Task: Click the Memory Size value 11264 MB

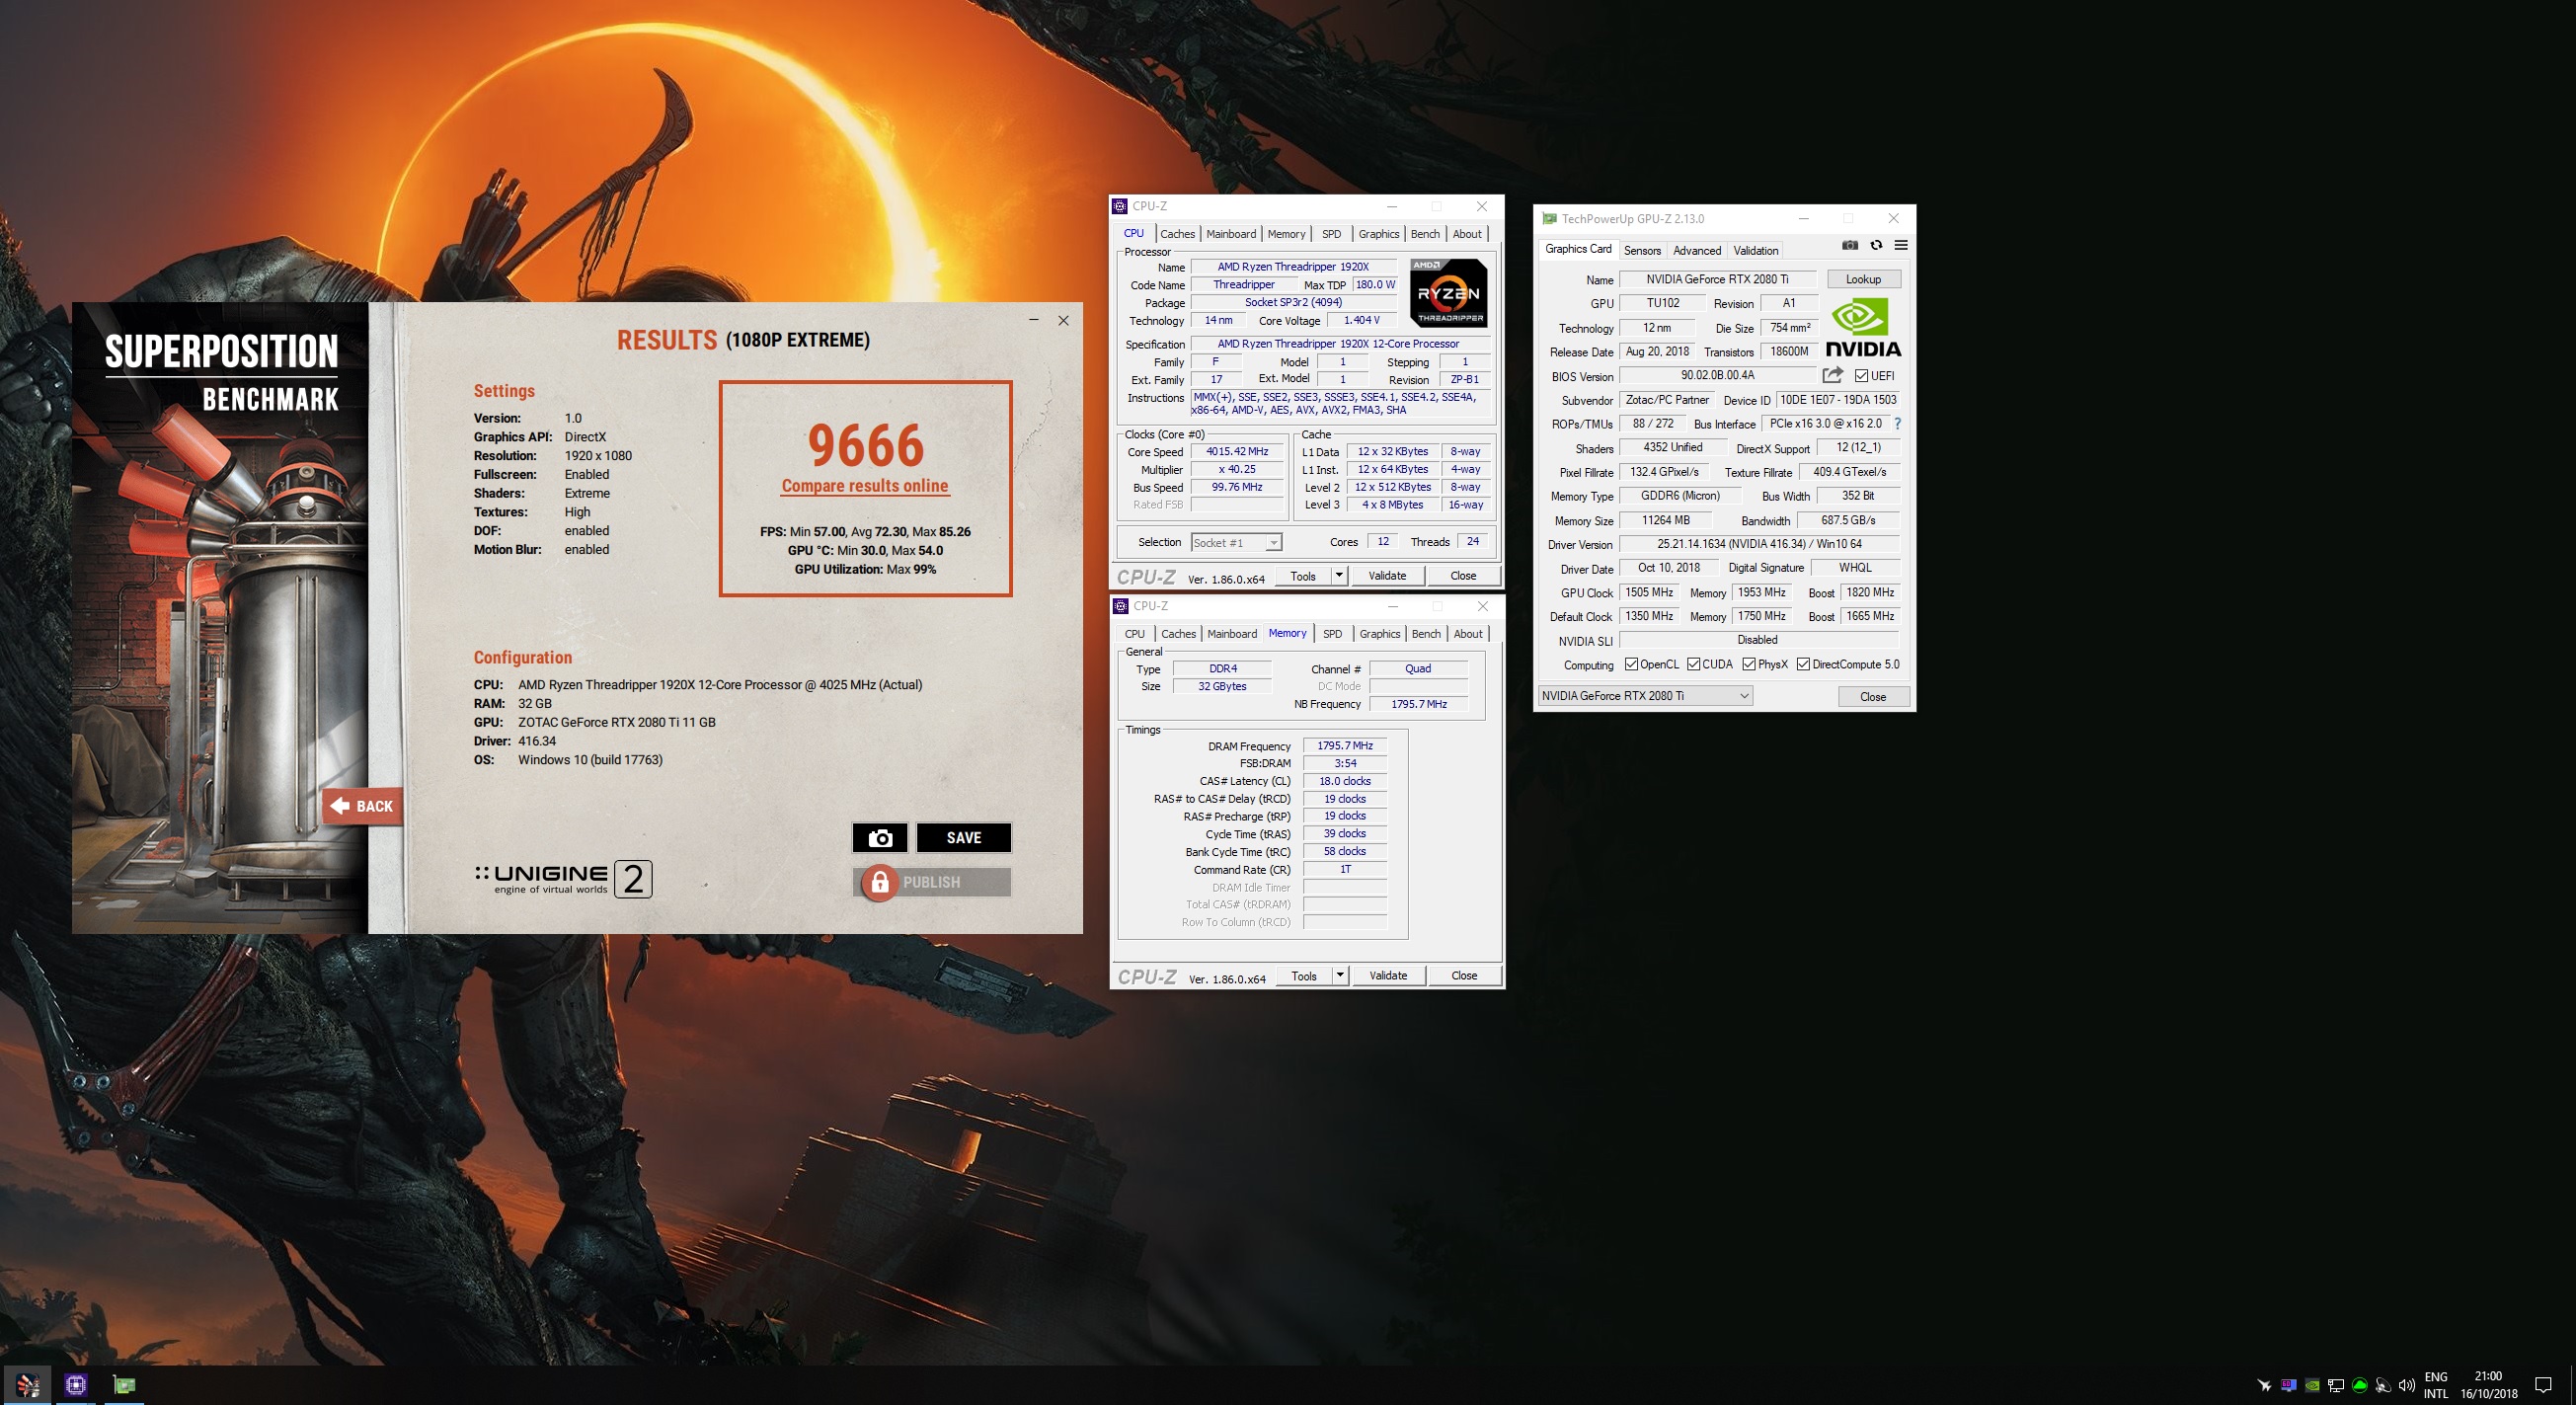Action: pos(1666,520)
